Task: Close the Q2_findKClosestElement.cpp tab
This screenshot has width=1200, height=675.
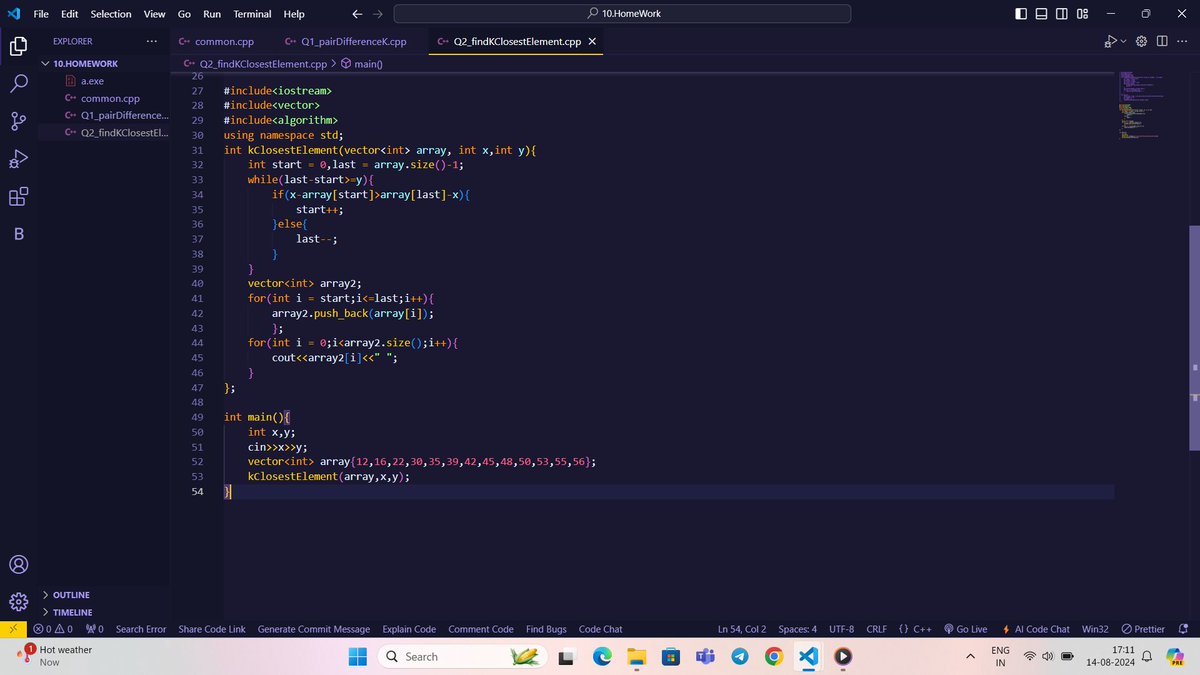Action: click(x=592, y=41)
